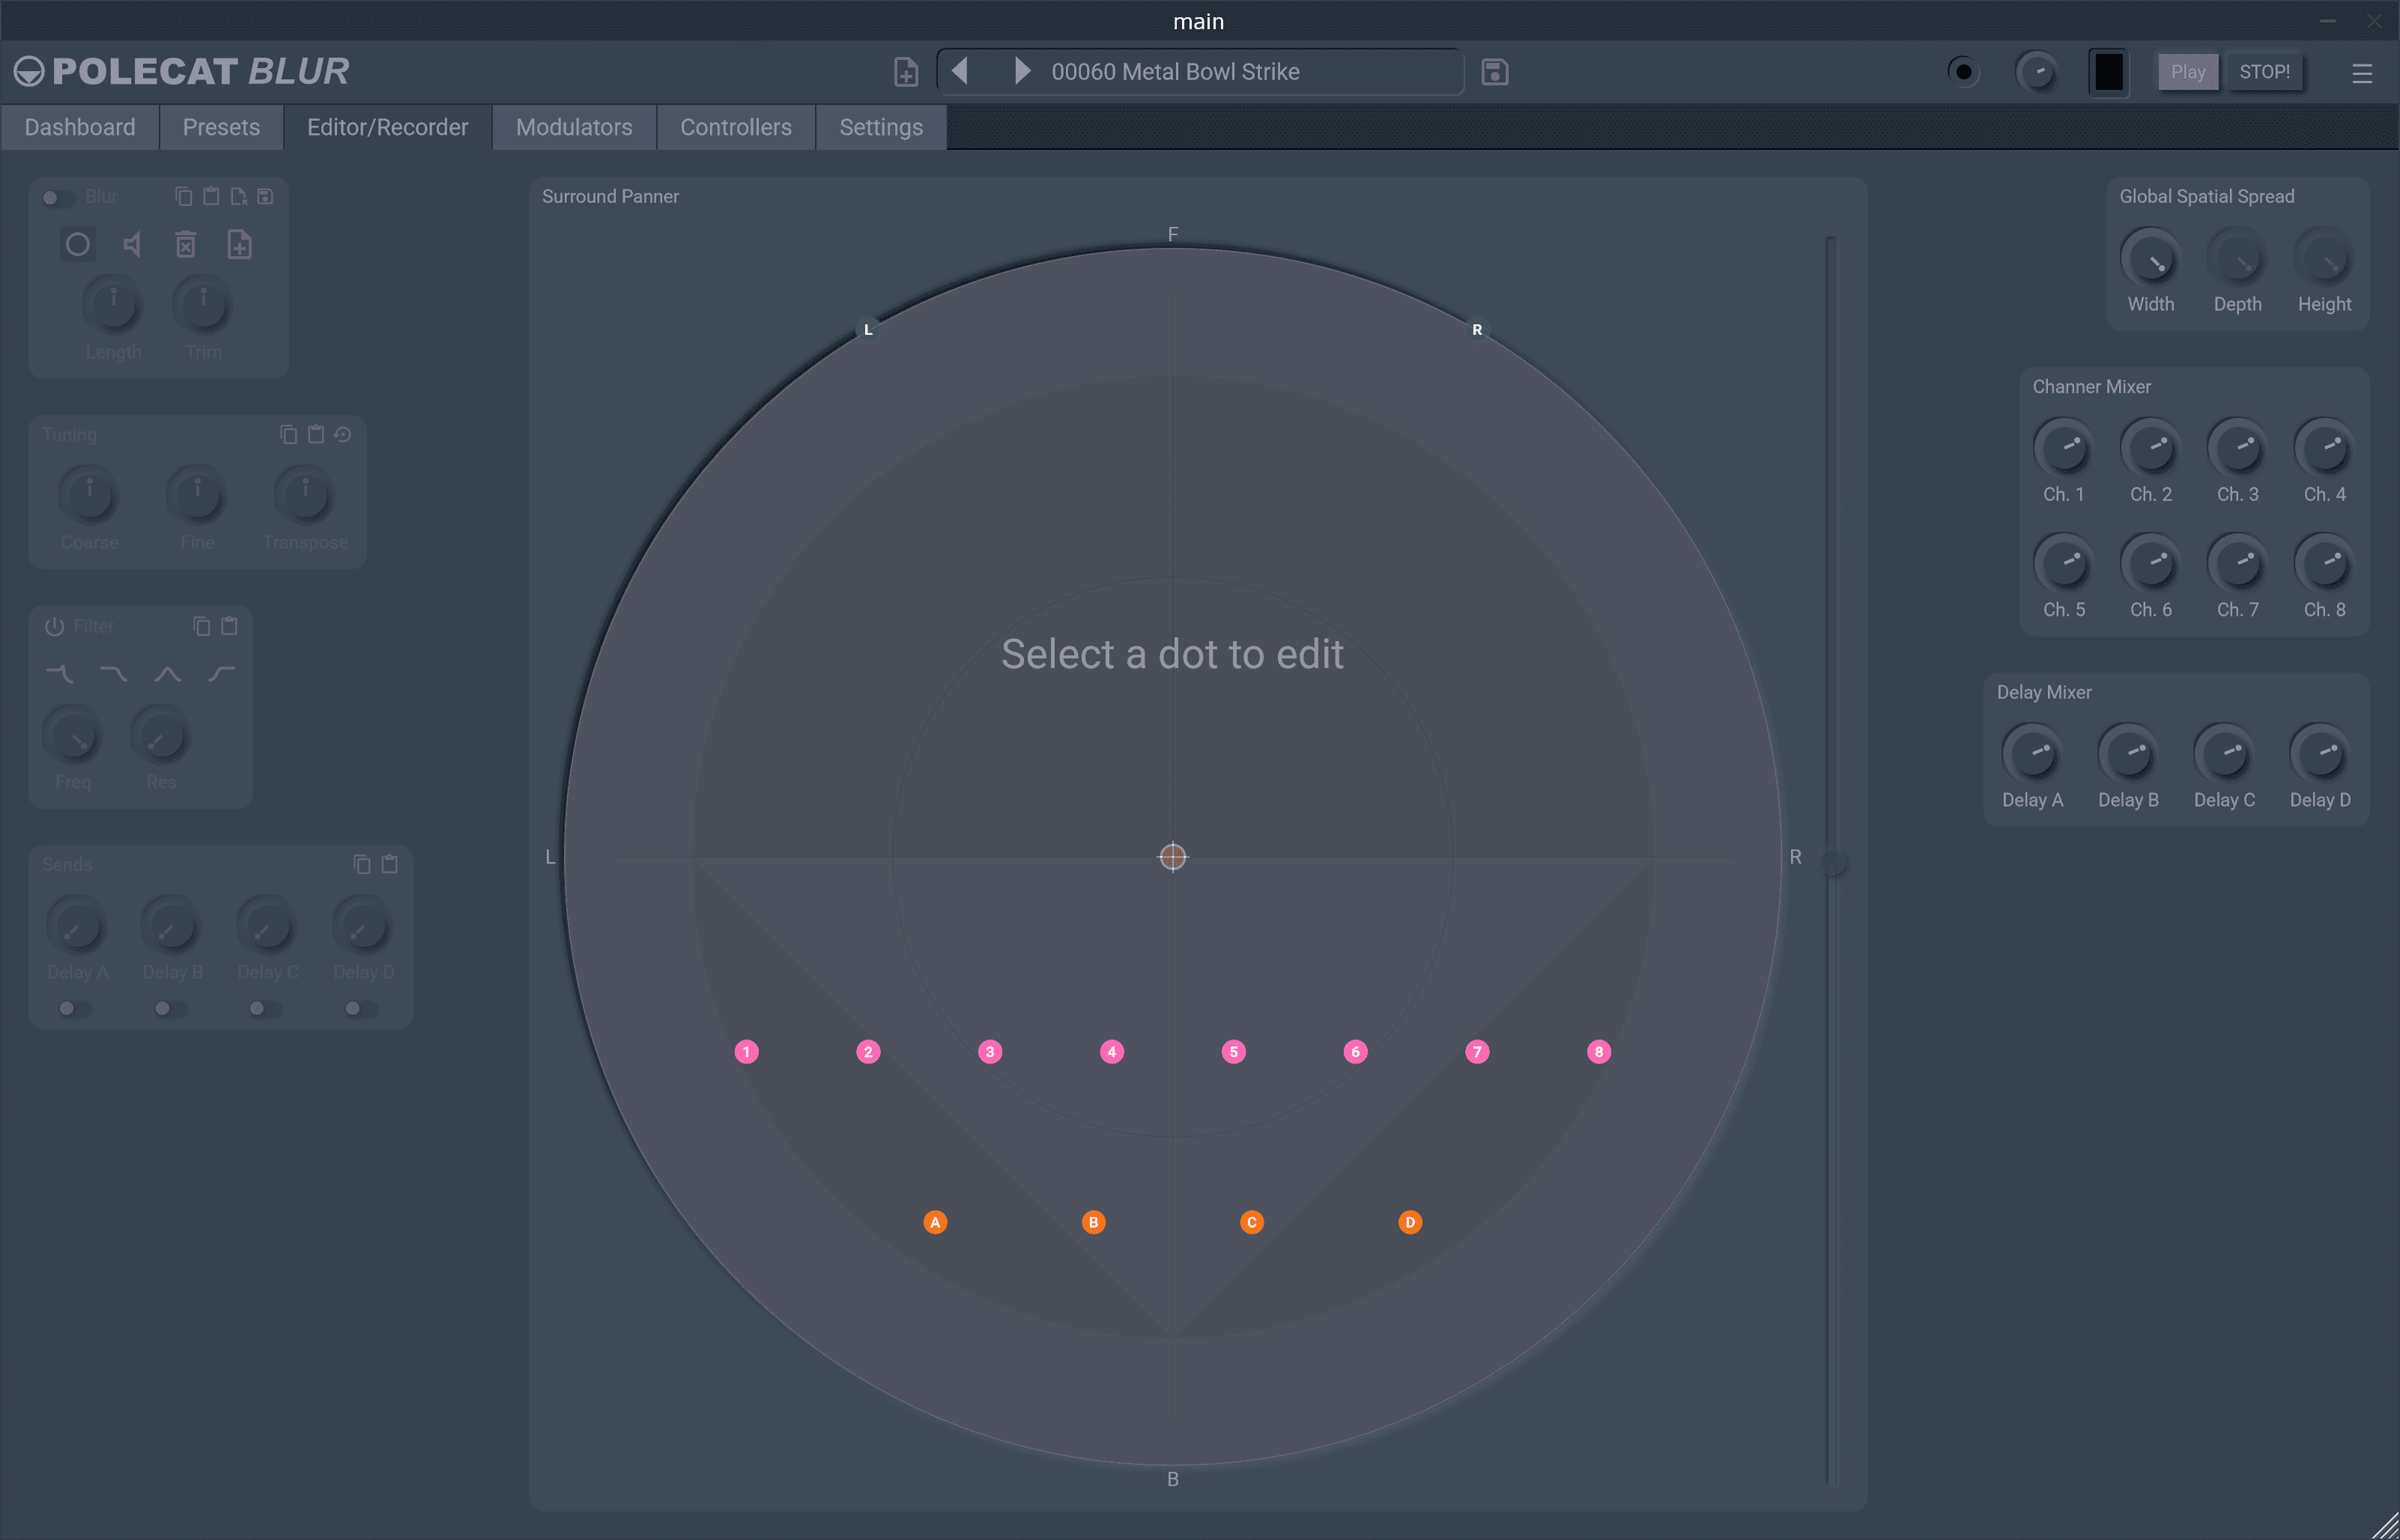Click the Delay Mixer Delay B knob
Screen dimensions: 2400x1540
pos(2128,753)
